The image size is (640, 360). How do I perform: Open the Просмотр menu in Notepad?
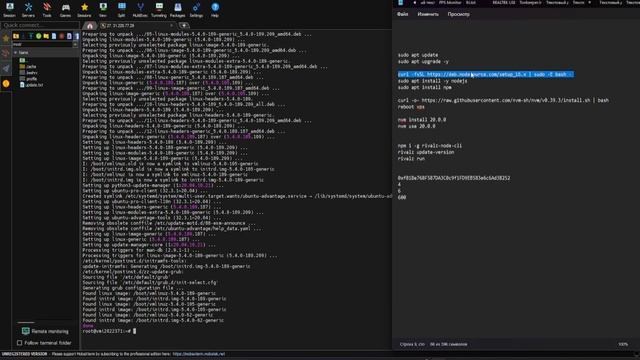[458, 14]
